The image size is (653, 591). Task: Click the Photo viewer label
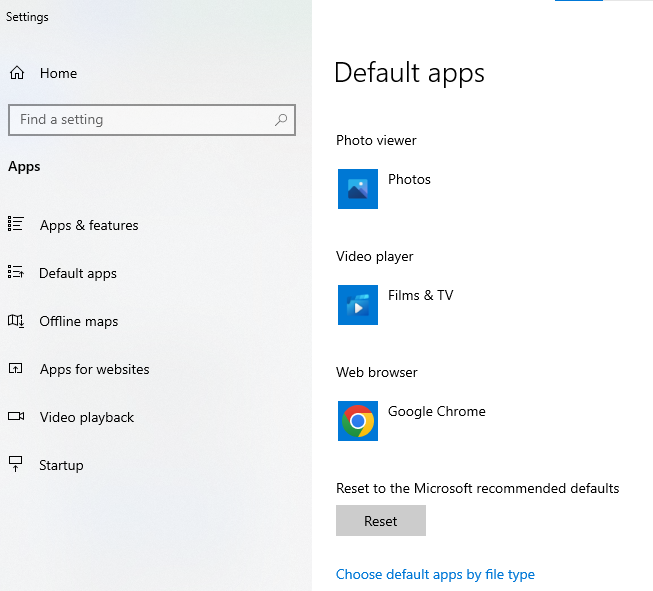click(x=376, y=140)
